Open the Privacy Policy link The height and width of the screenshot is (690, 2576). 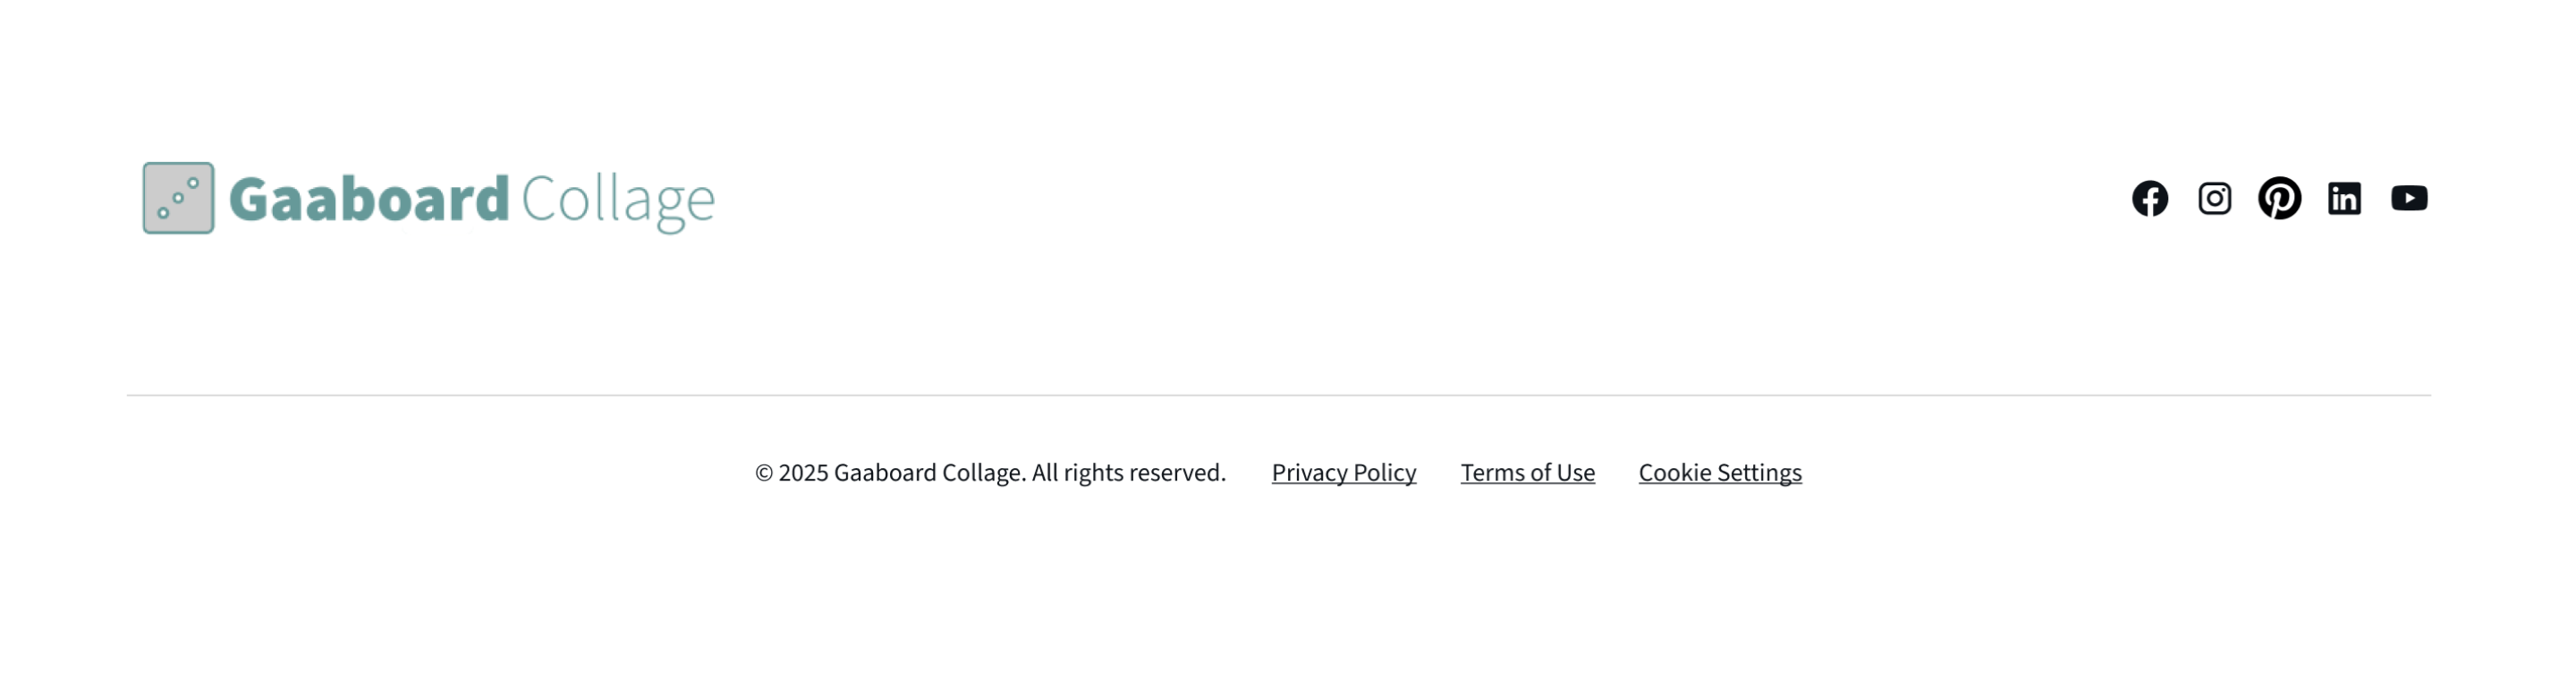tap(1343, 473)
